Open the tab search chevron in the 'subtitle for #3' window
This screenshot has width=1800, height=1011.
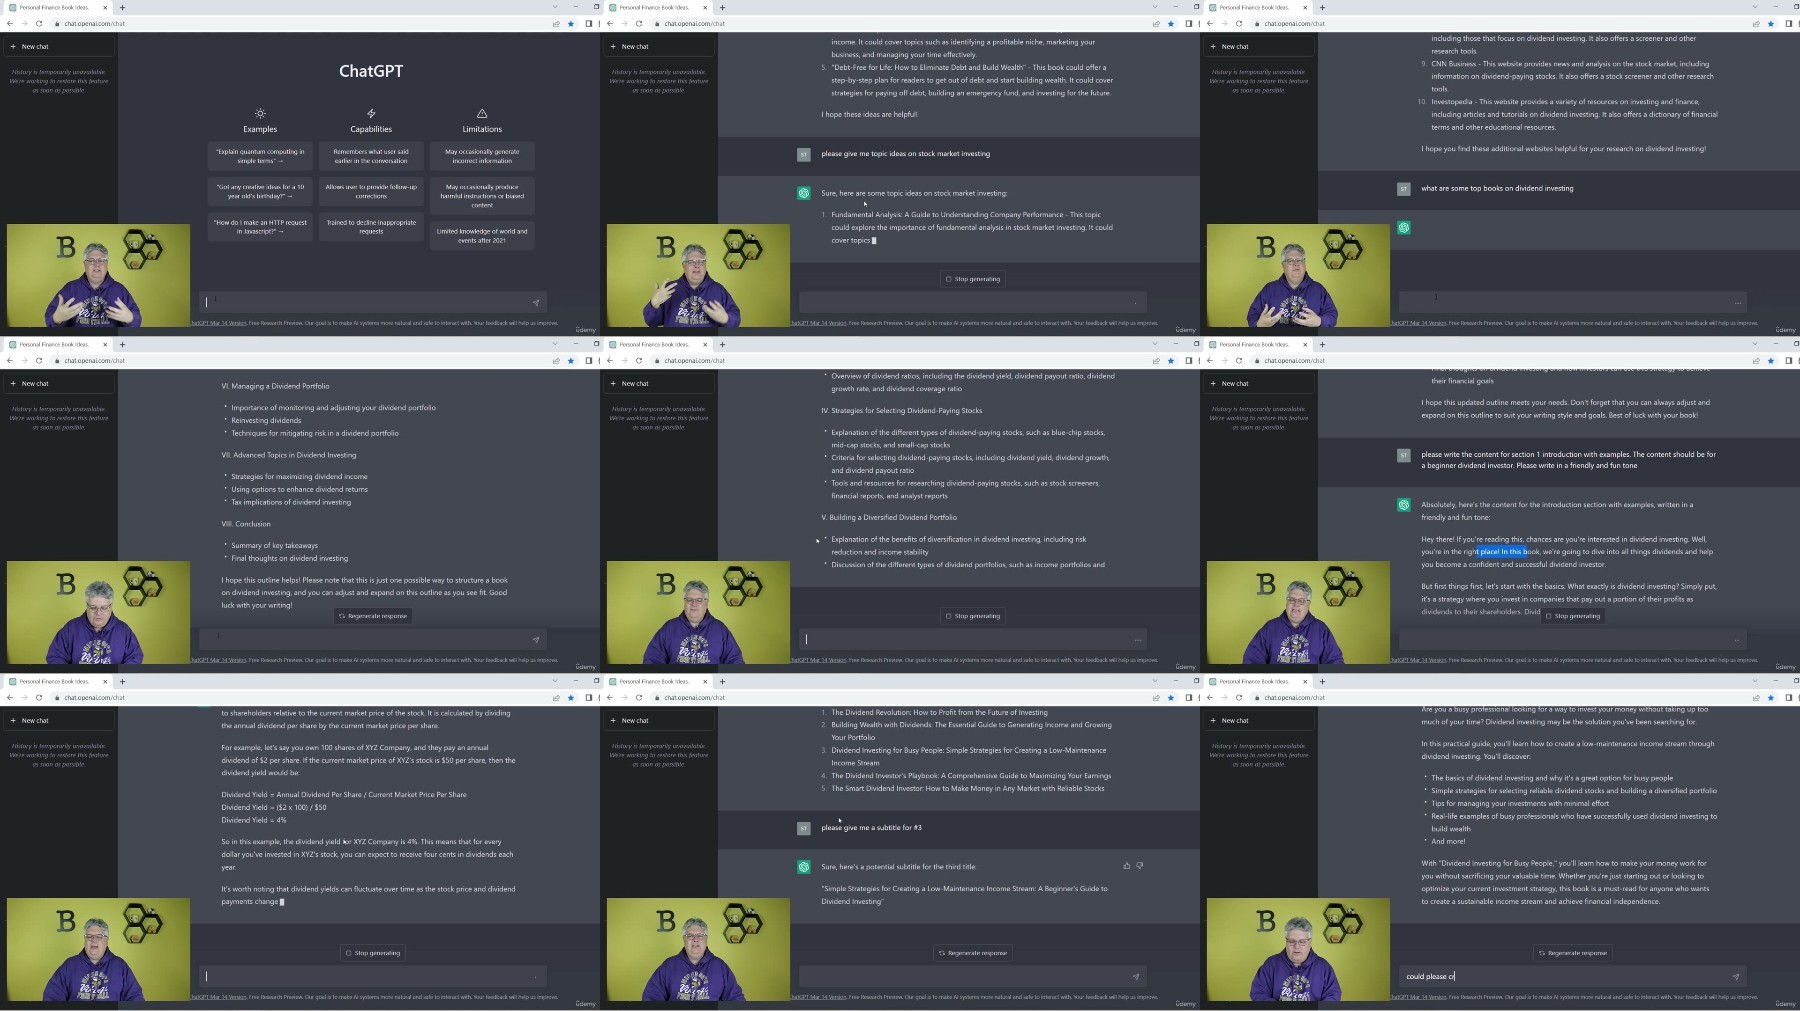(x=1155, y=681)
